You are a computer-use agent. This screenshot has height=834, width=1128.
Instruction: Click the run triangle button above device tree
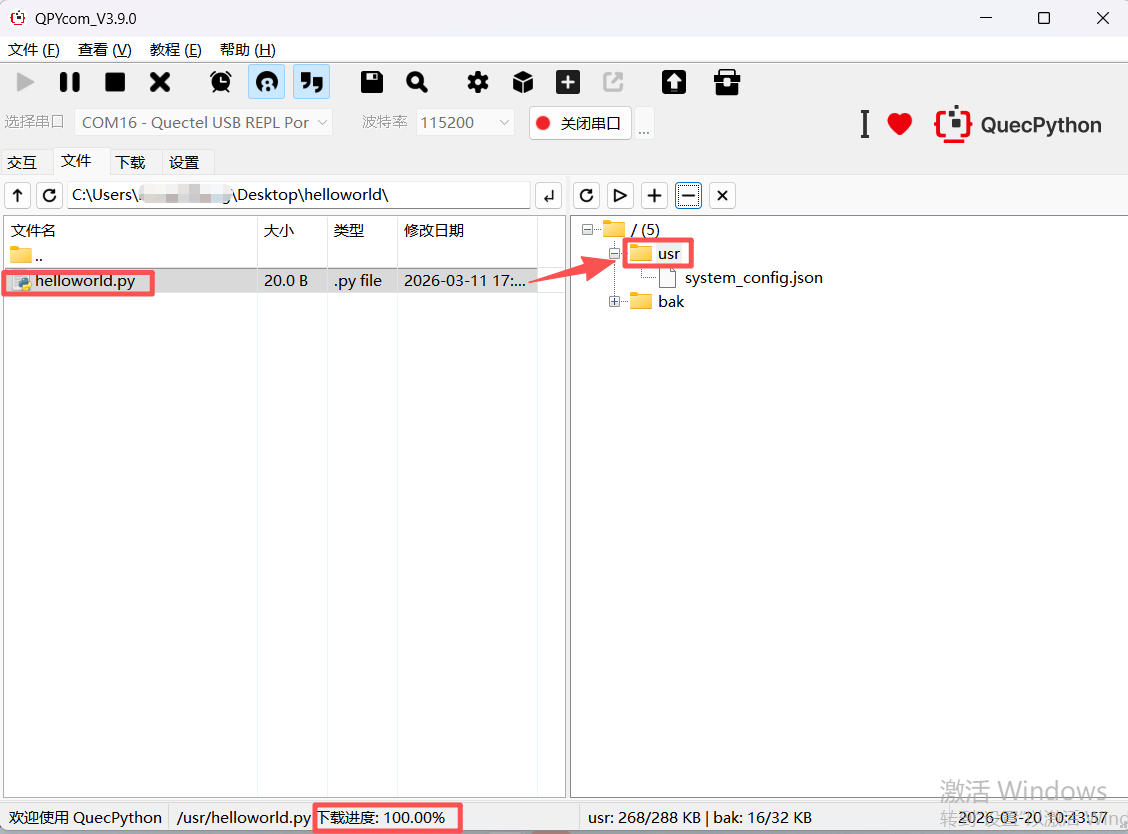620,195
